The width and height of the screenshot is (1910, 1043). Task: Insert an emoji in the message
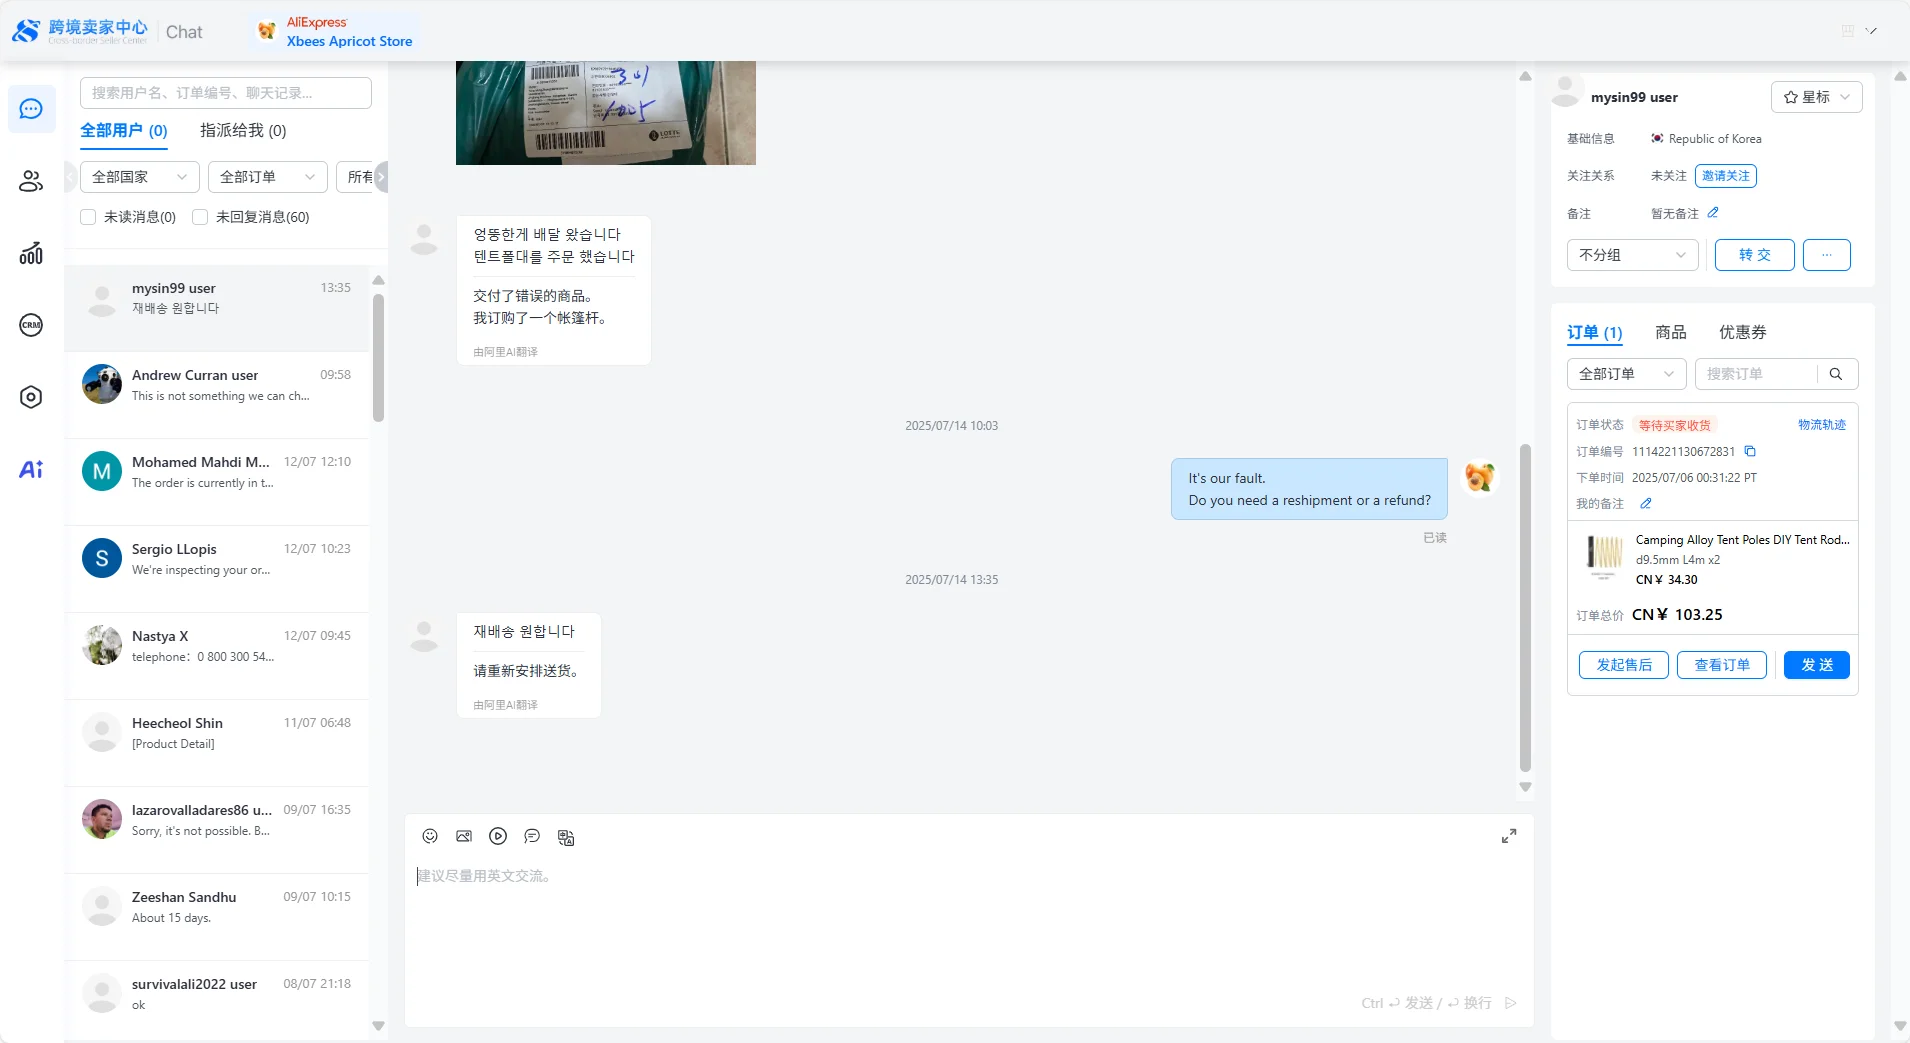click(430, 836)
